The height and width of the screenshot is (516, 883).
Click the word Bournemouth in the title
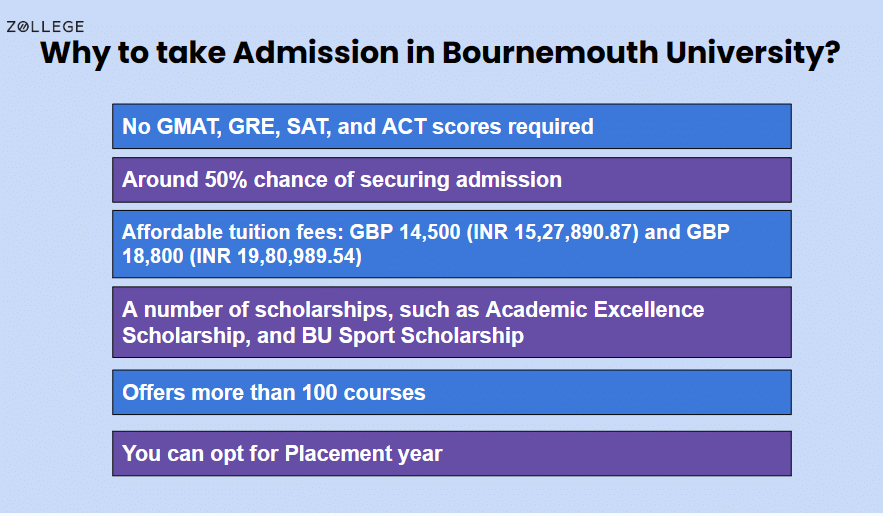[x=550, y=52]
